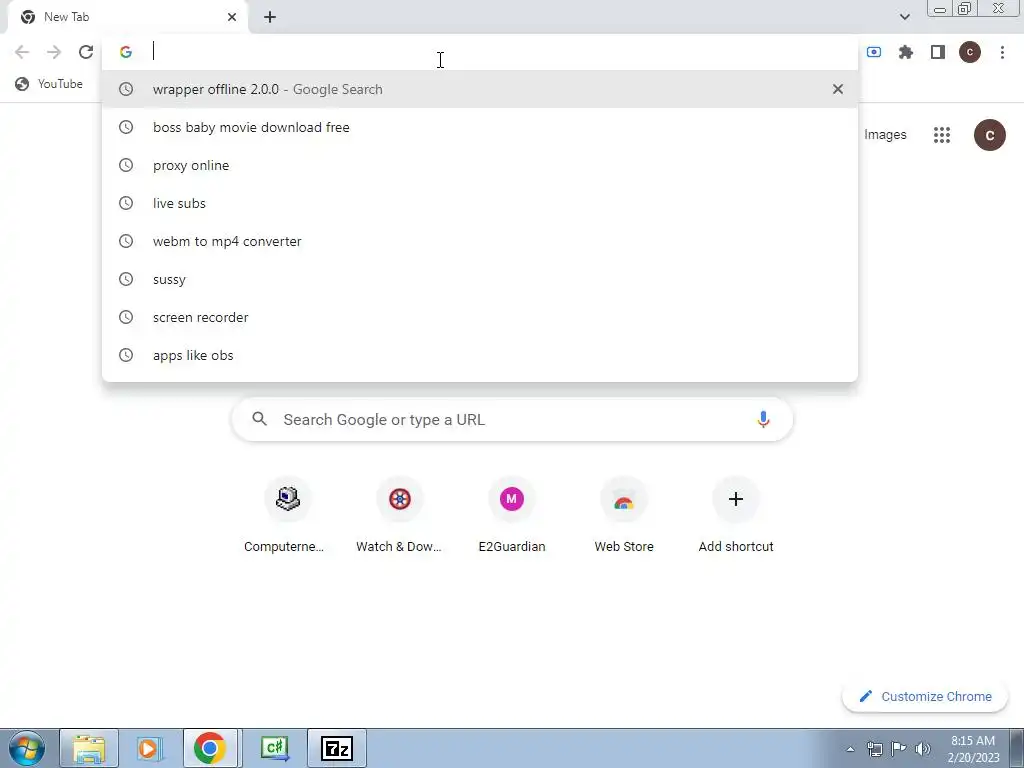The height and width of the screenshot is (768, 1024).
Task: Open the Extensions puzzle icon
Action: coord(906,52)
